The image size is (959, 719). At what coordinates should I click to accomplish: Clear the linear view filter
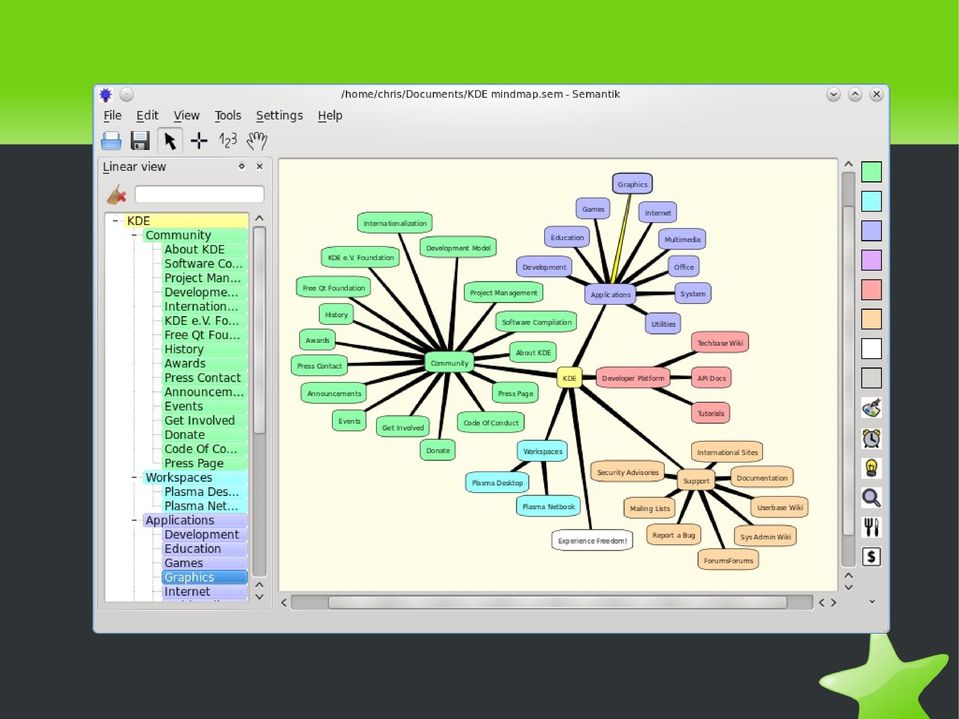point(116,195)
